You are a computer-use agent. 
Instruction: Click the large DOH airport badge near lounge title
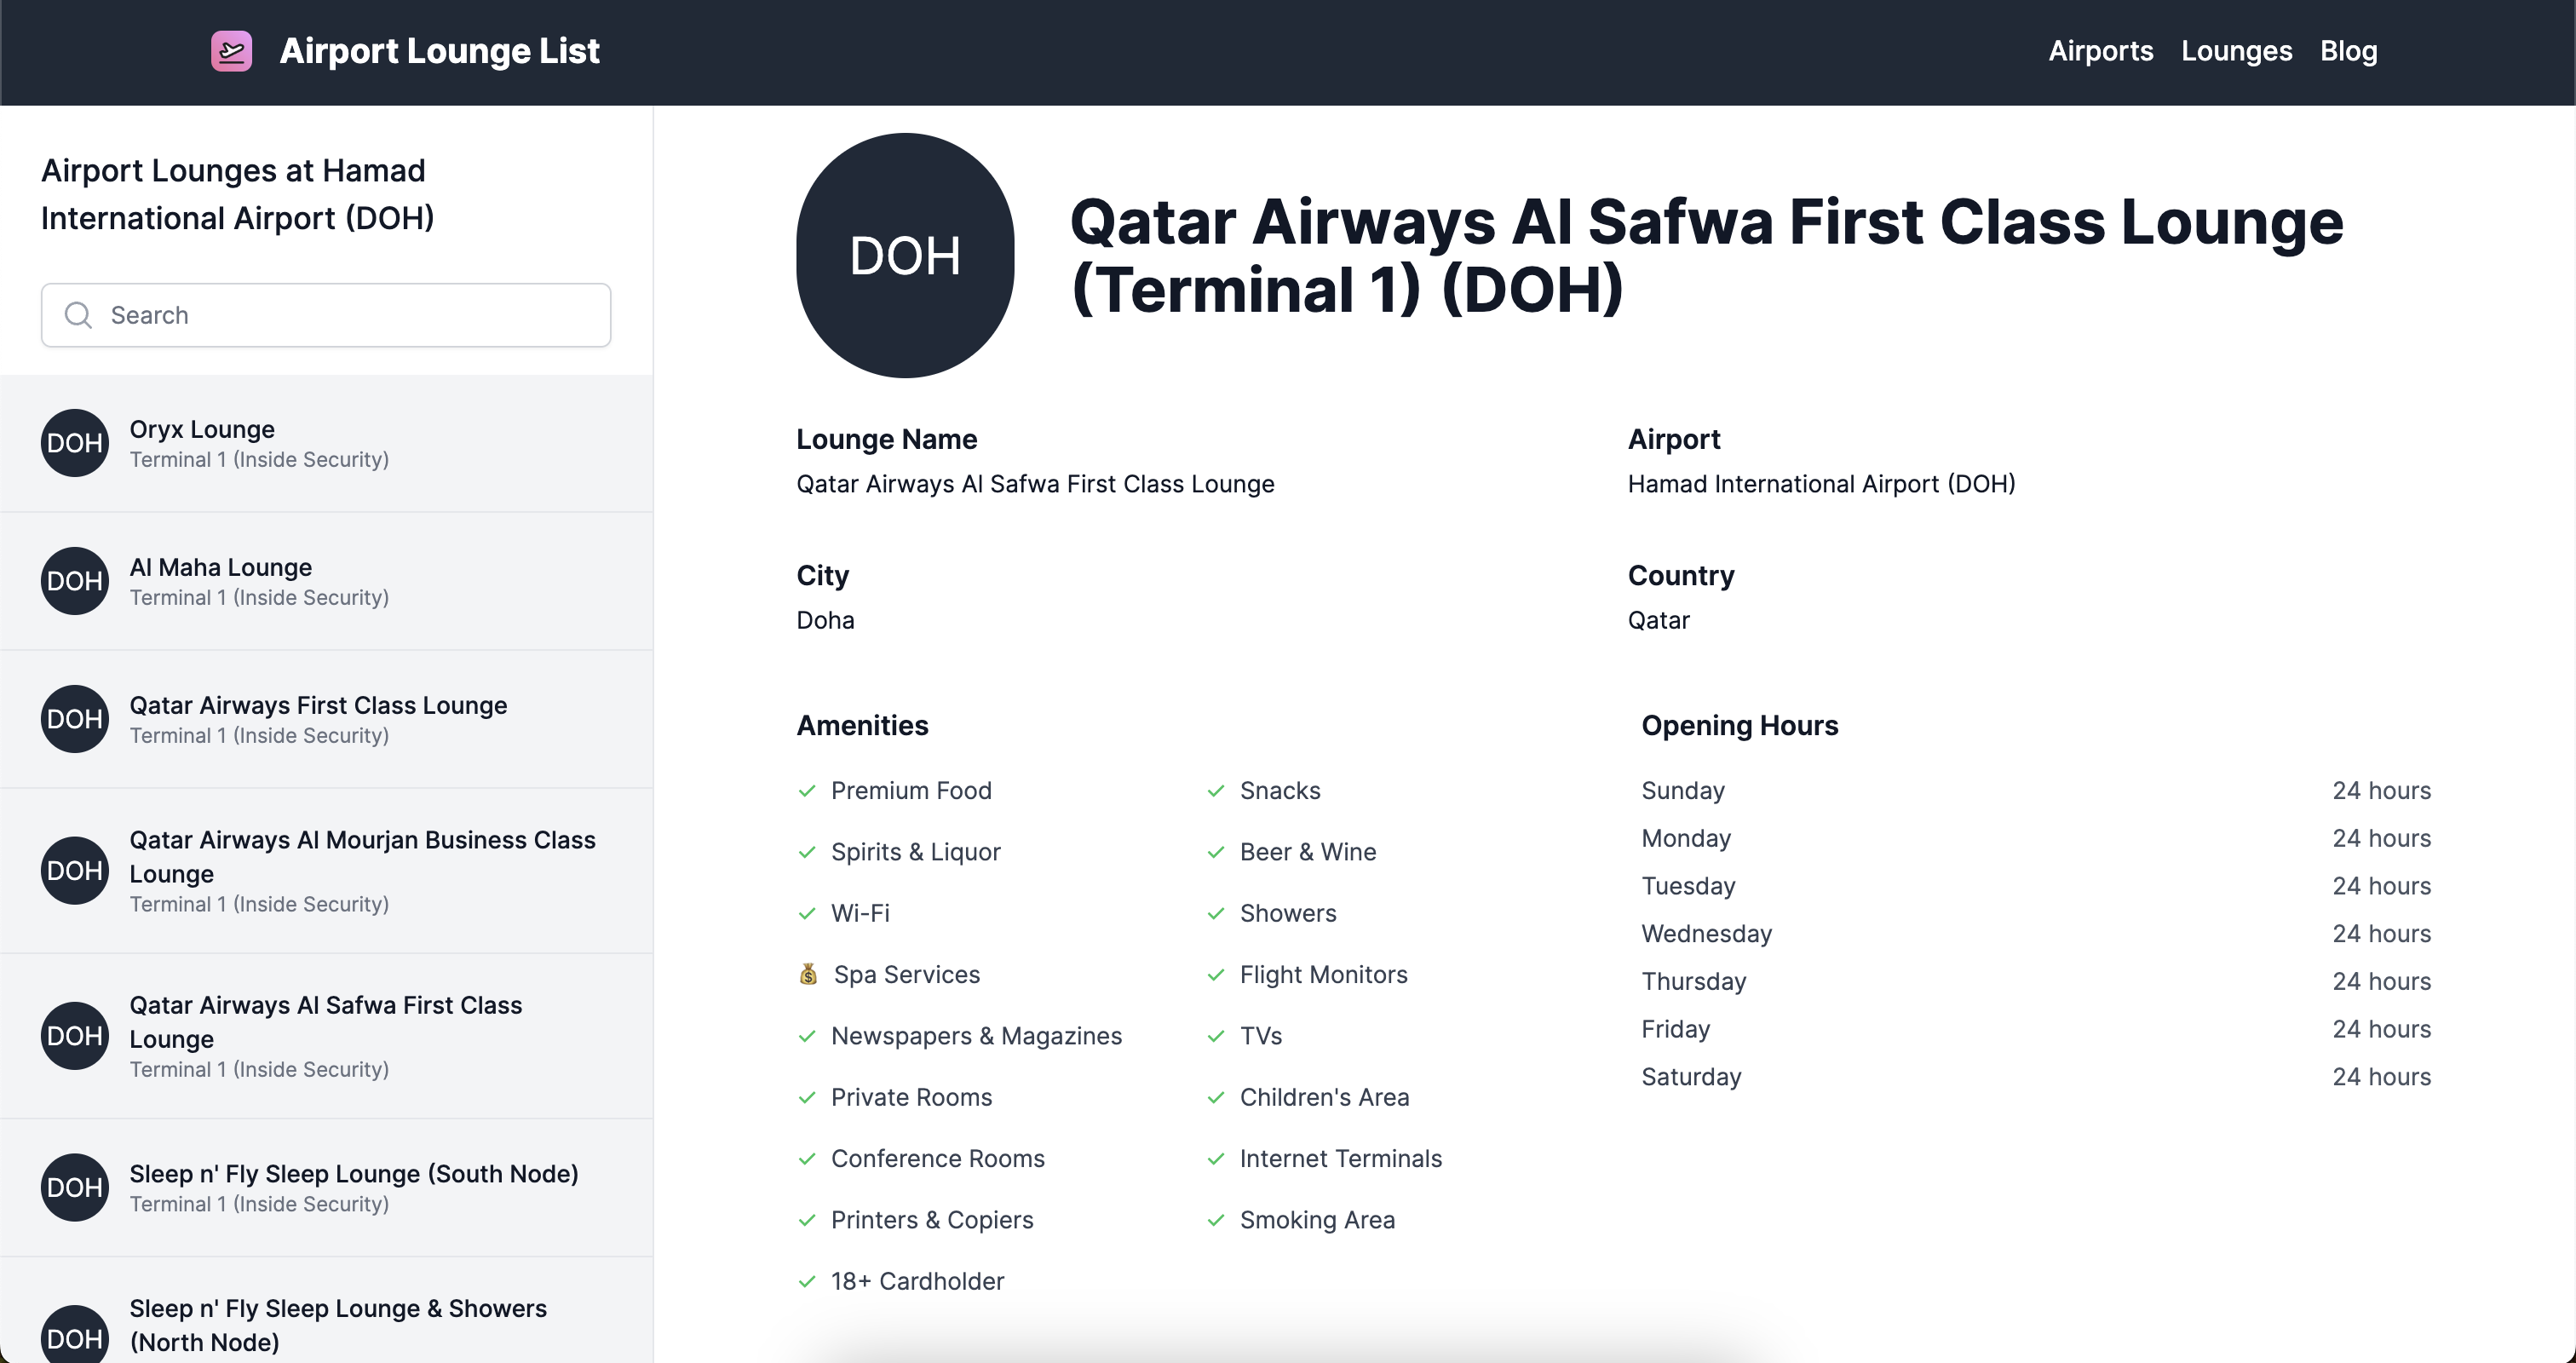905,255
